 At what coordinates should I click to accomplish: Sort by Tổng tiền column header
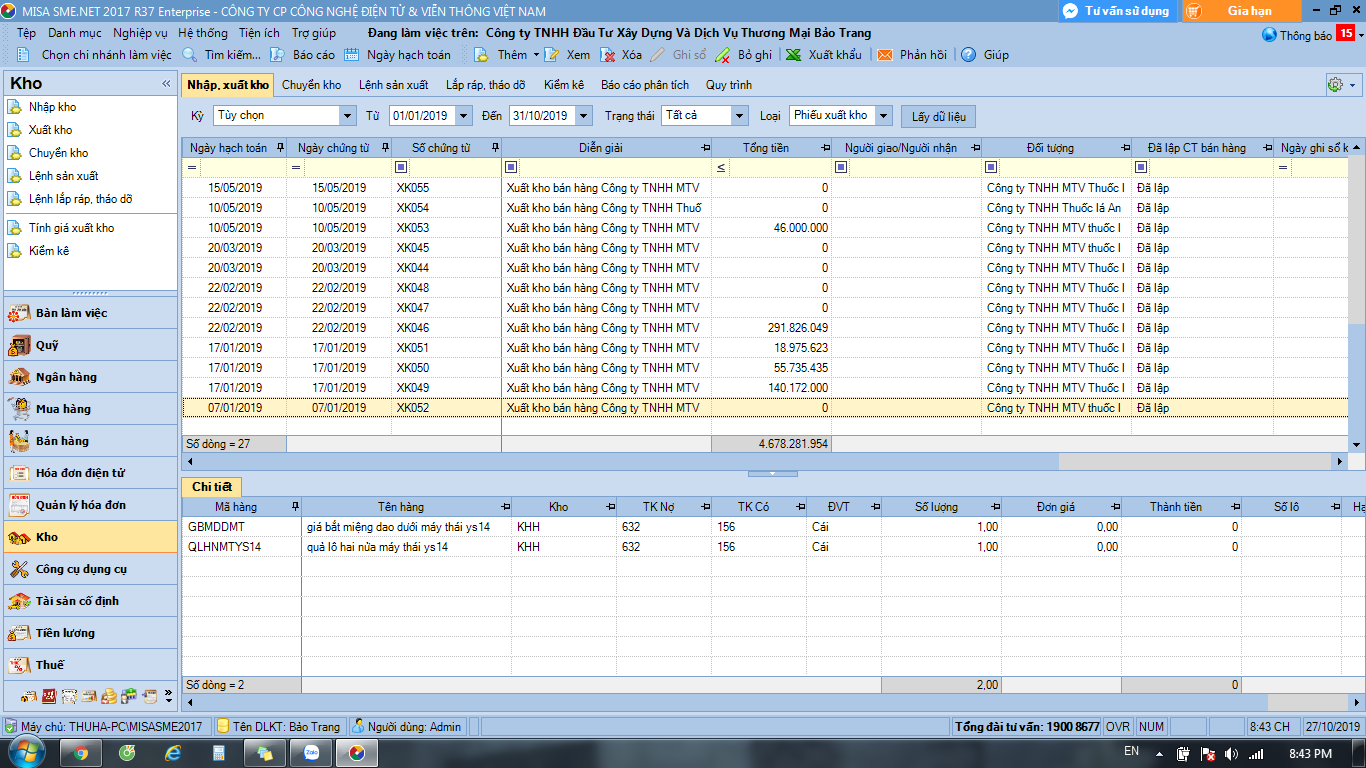coord(766,148)
